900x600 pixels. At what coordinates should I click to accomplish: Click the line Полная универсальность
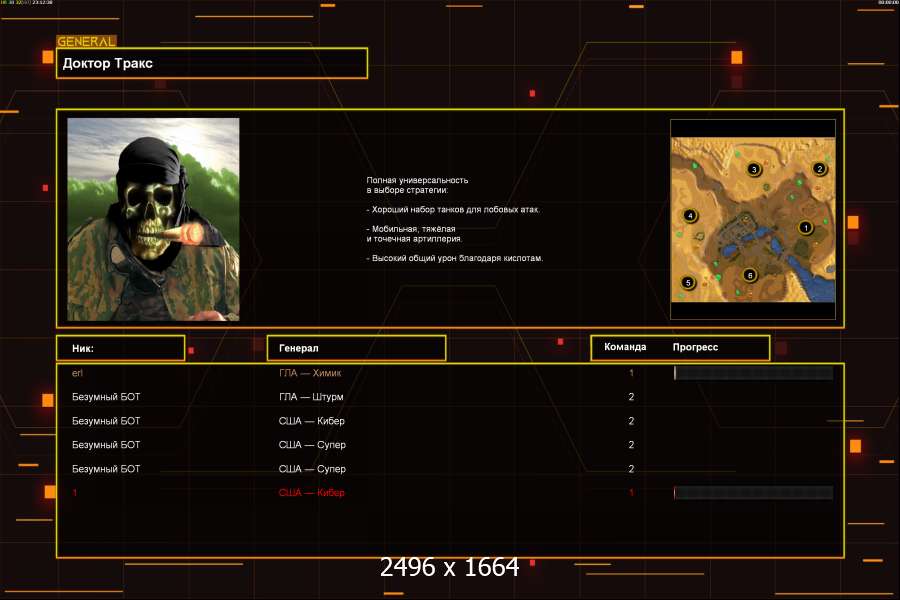[x=417, y=180]
